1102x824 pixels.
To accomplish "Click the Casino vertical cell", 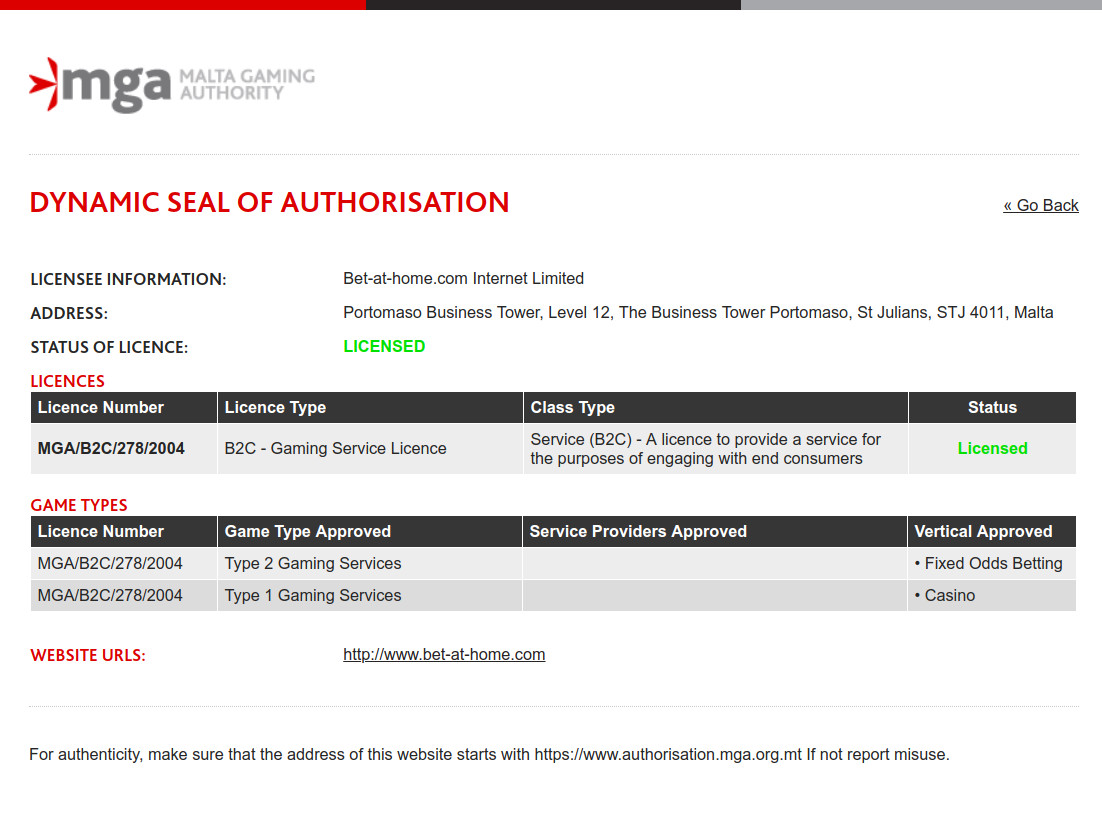I will tap(945, 596).
